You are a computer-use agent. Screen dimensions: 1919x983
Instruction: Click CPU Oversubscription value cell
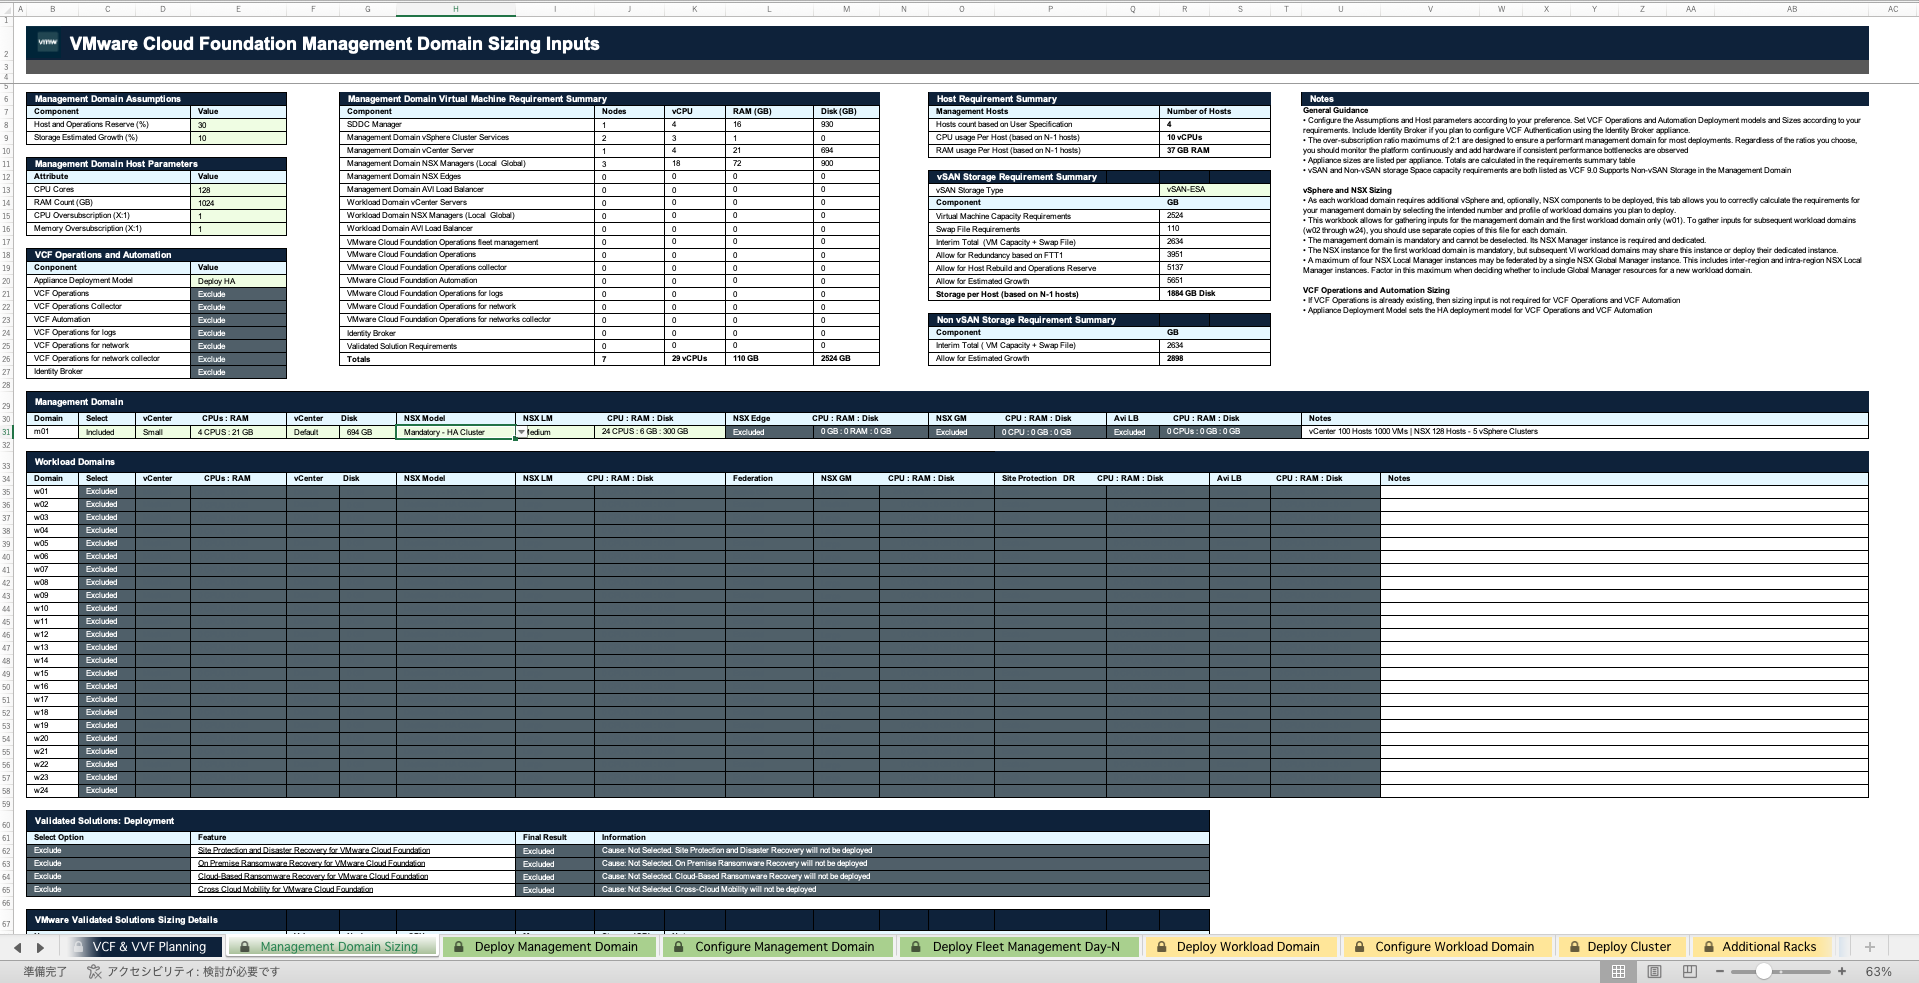coord(238,215)
